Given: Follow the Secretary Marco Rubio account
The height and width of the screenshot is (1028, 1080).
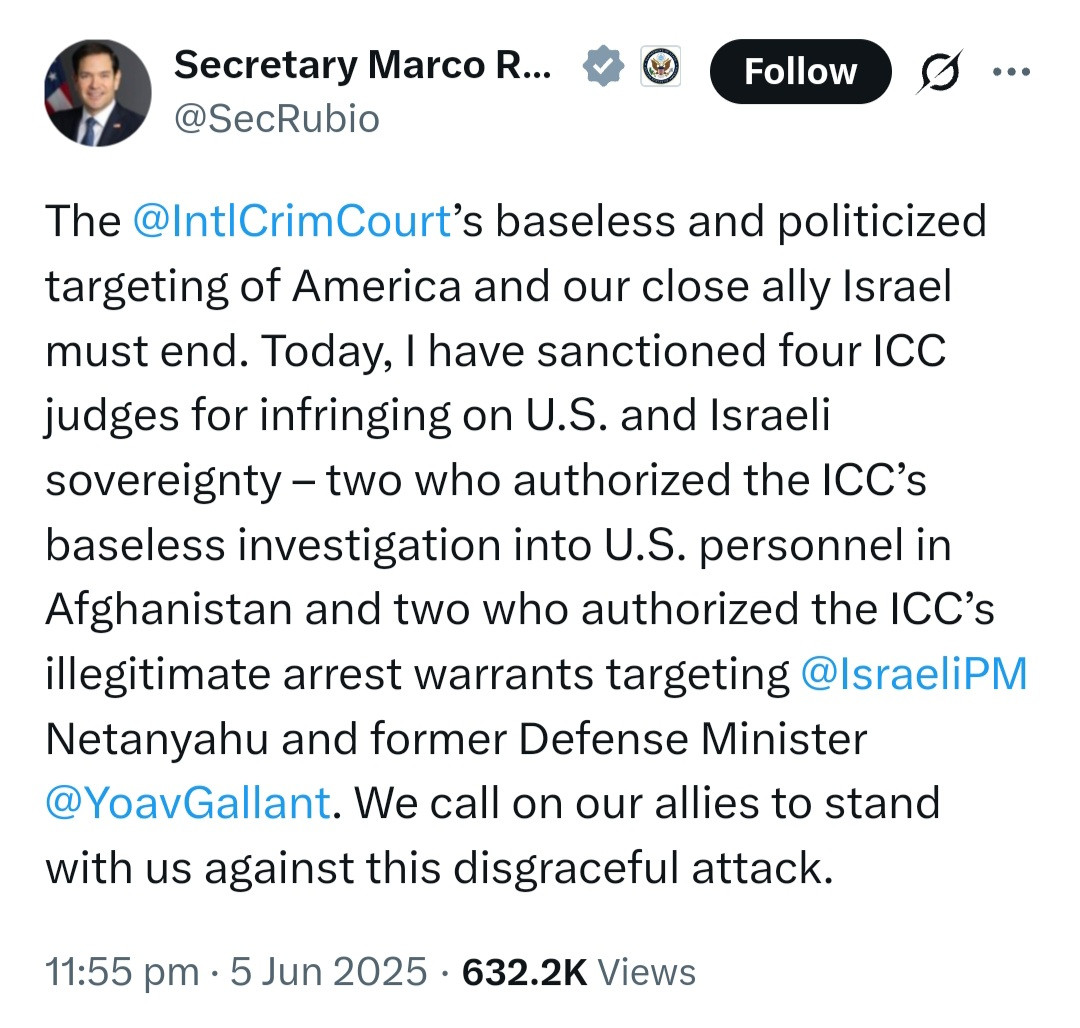Looking at the screenshot, I should tap(799, 72).
